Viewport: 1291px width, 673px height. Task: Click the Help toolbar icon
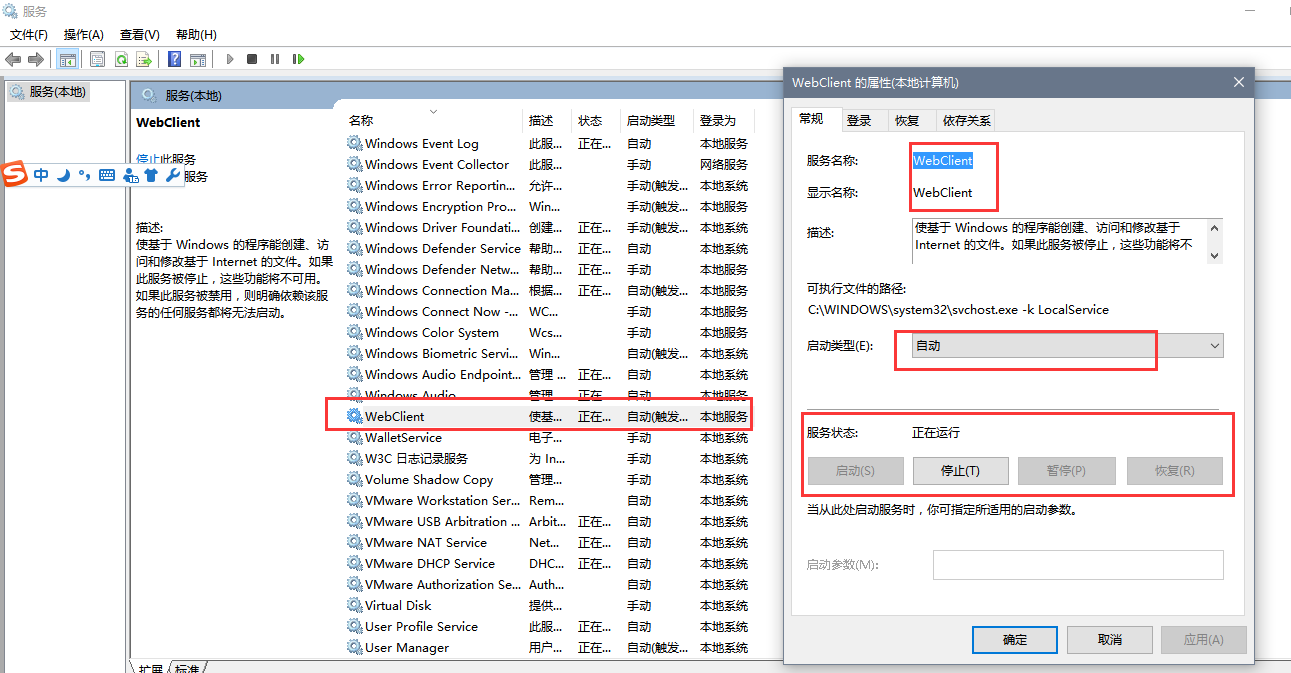[x=175, y=58]
